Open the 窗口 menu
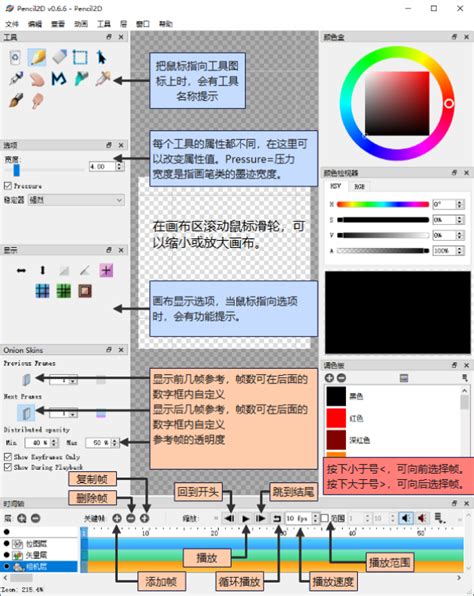Image resolution: width=474 pixels, height=596 pixels. click(x=143, y=24)
